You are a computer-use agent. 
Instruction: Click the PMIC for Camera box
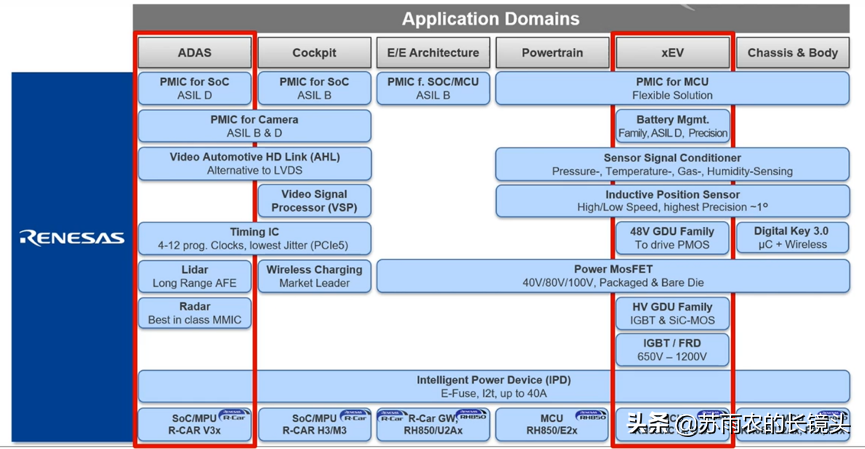tap(255, 126)
